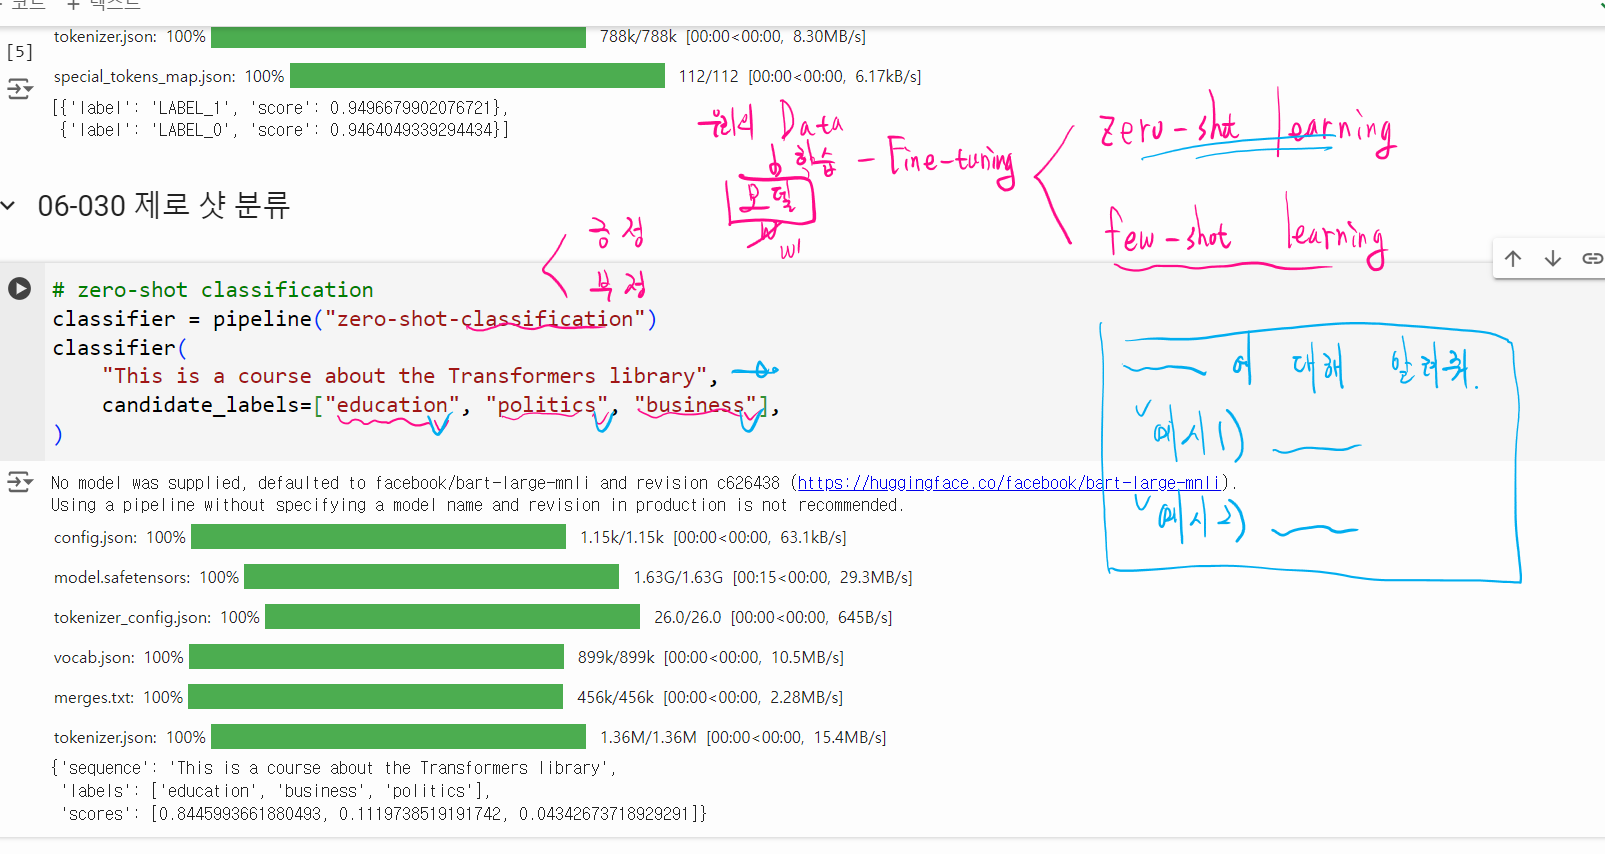The height and width of the screenshot is (854, 1605).
Task: Click the LABEL_1 score output text
Action: pyautogui.click(x=280, y=108)
